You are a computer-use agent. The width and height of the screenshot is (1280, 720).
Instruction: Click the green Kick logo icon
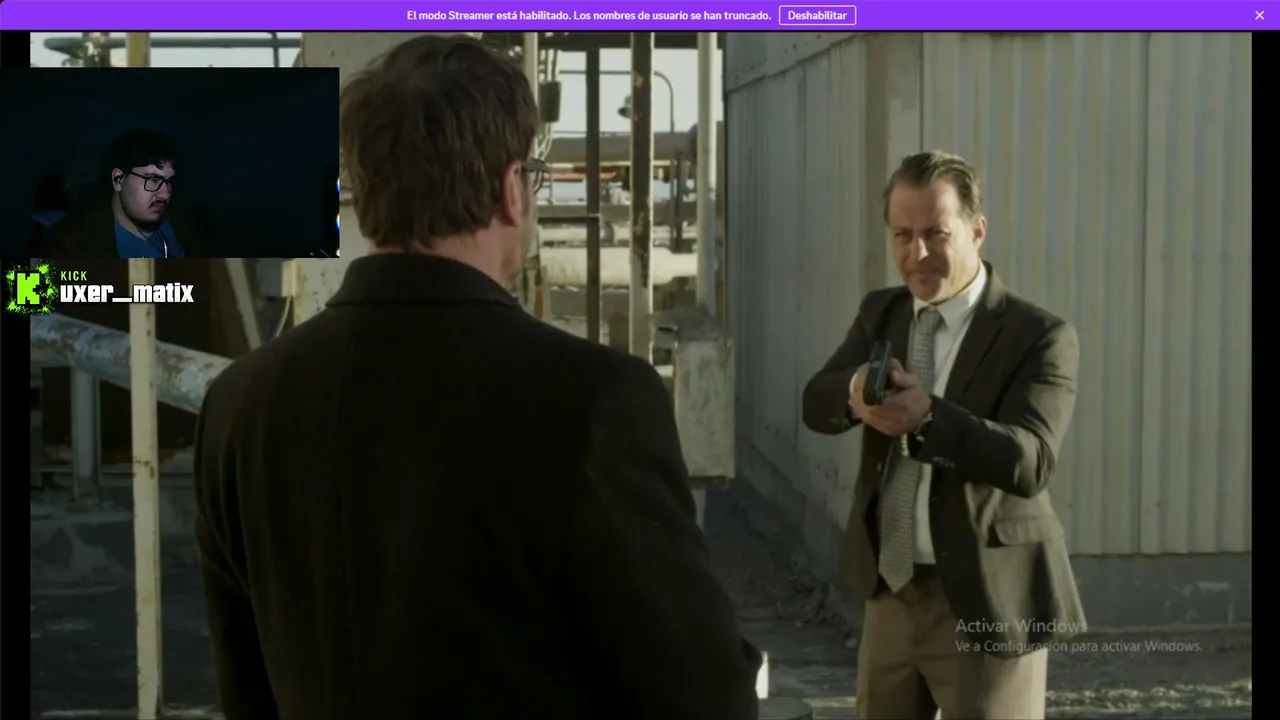pos(29,289)
